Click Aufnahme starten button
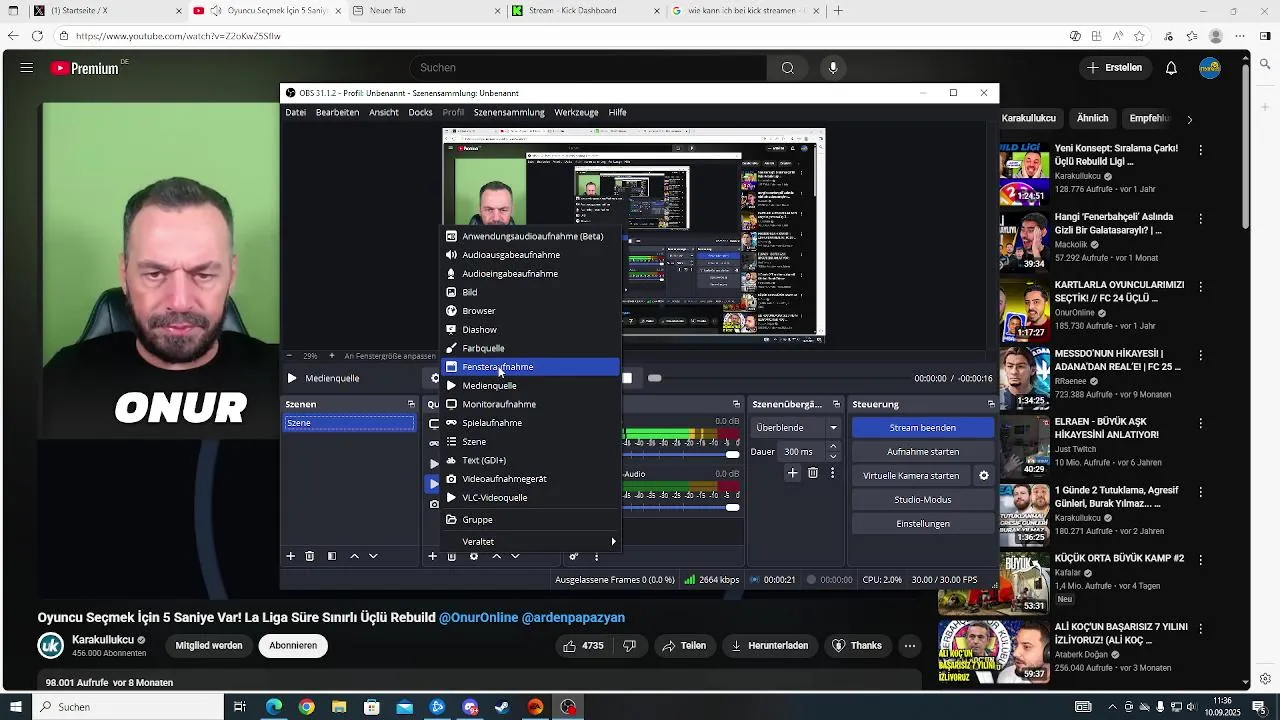 coord(923,452)
